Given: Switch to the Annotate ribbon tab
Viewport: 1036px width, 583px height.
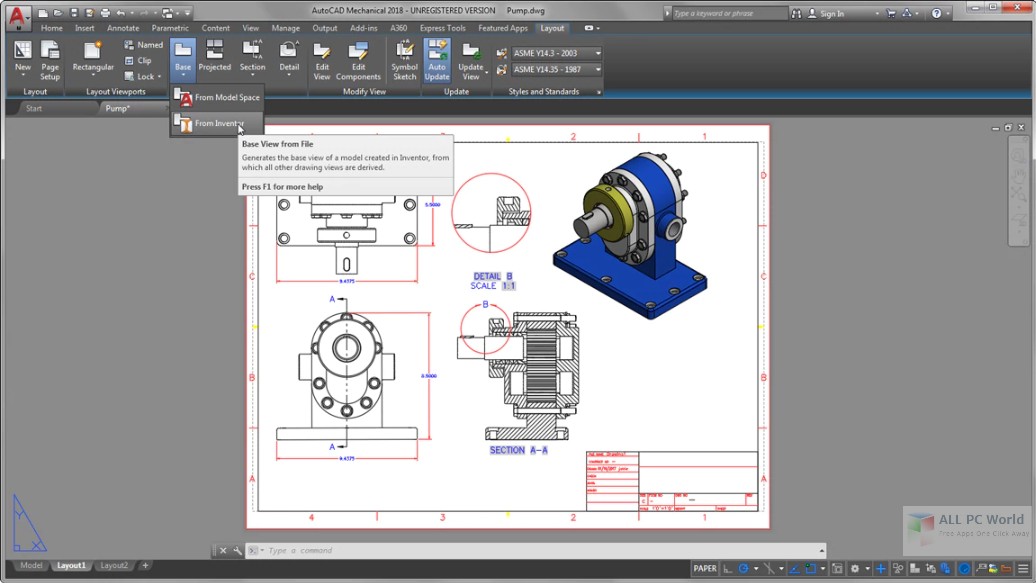Looking at the screenshot, I should [x=123, y=28].
